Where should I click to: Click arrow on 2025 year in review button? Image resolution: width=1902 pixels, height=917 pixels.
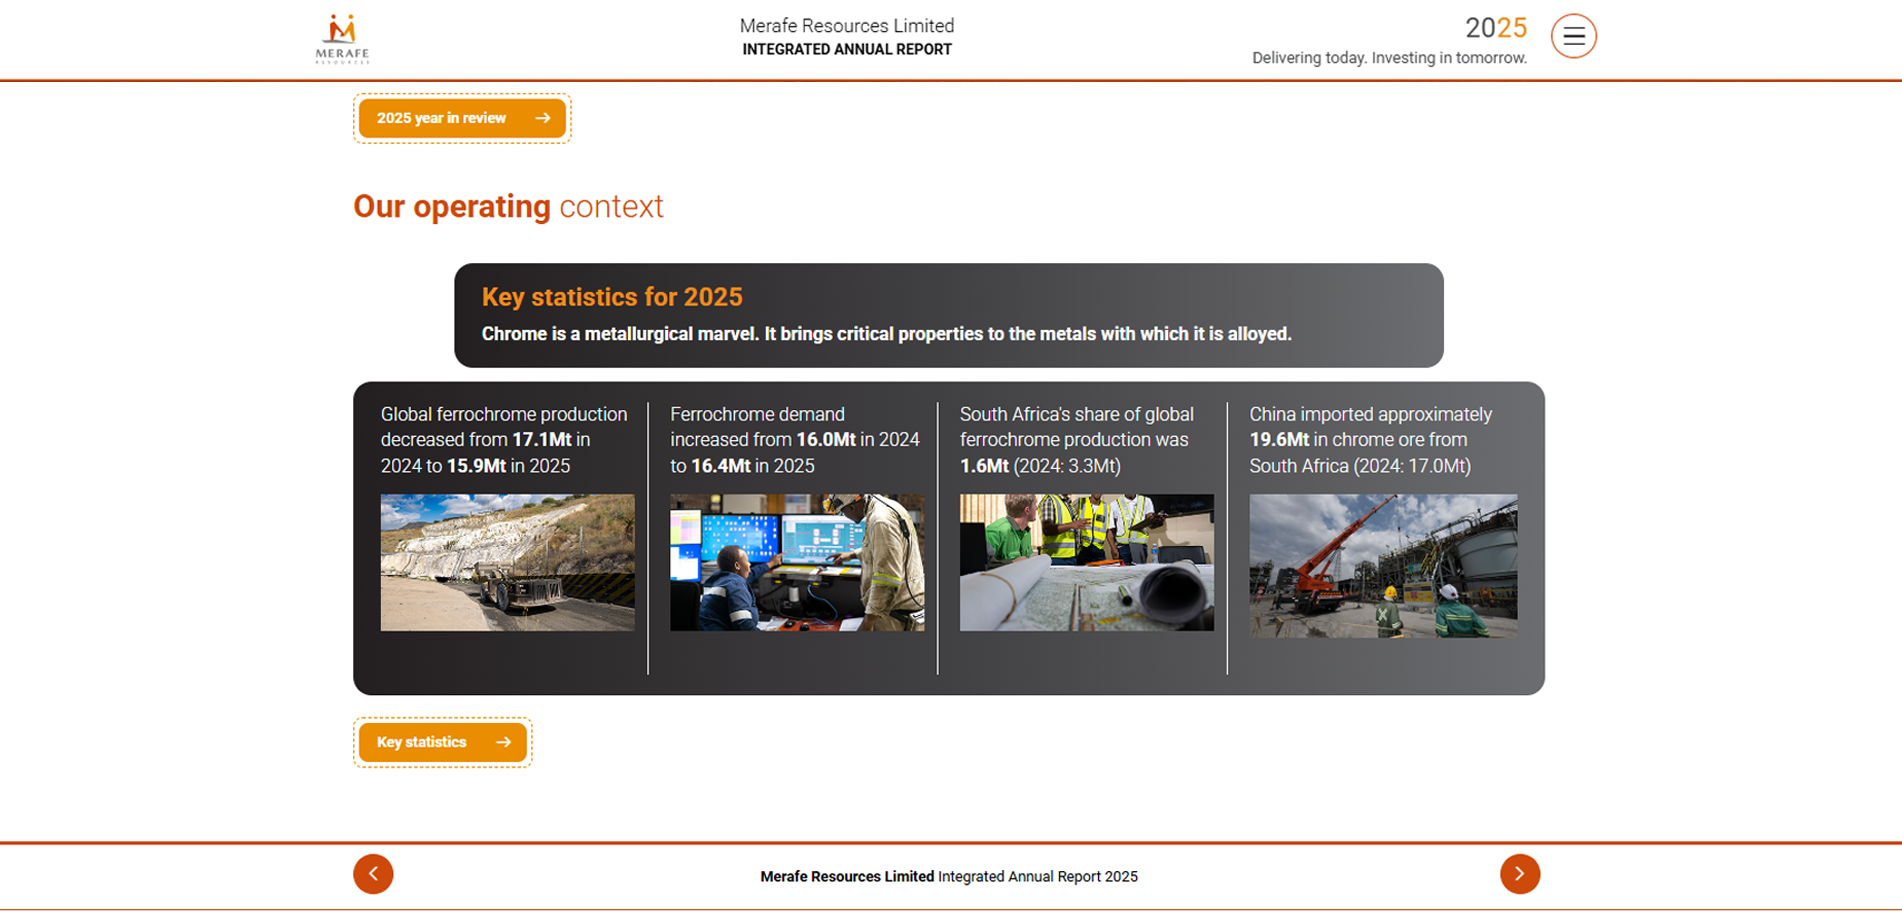pos(543,118)
